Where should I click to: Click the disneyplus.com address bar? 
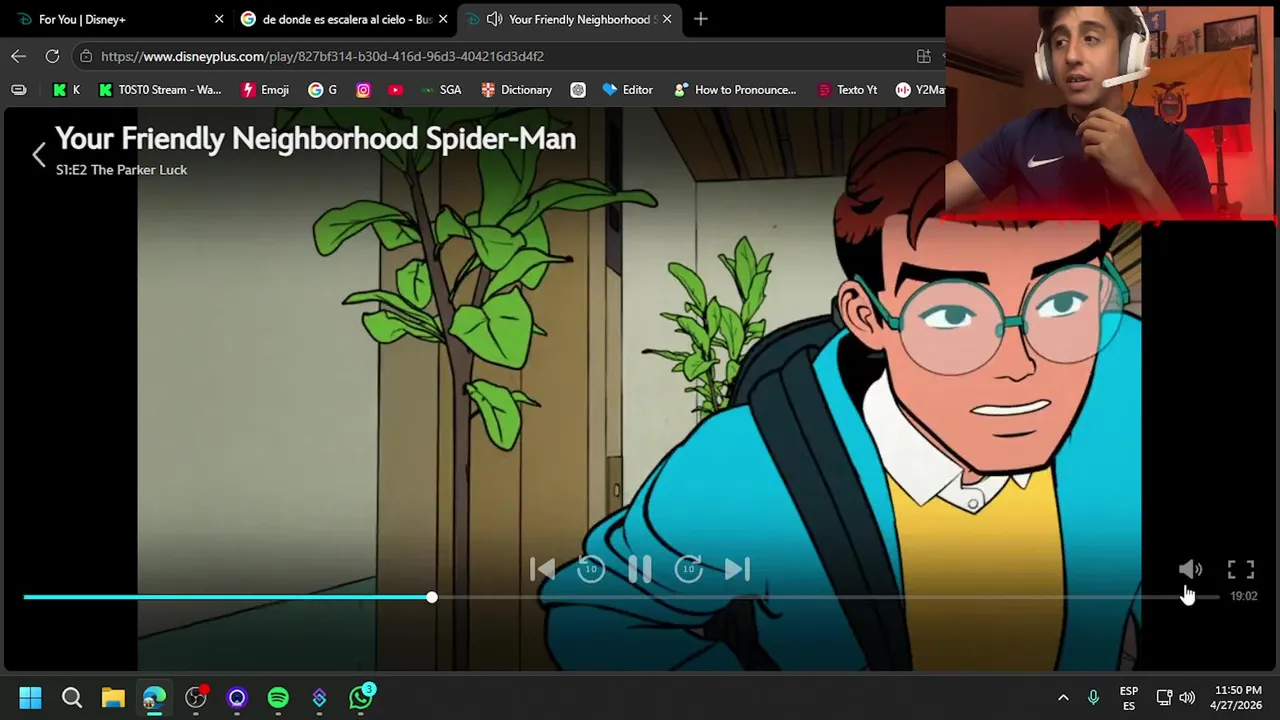(x=322, y=56)
